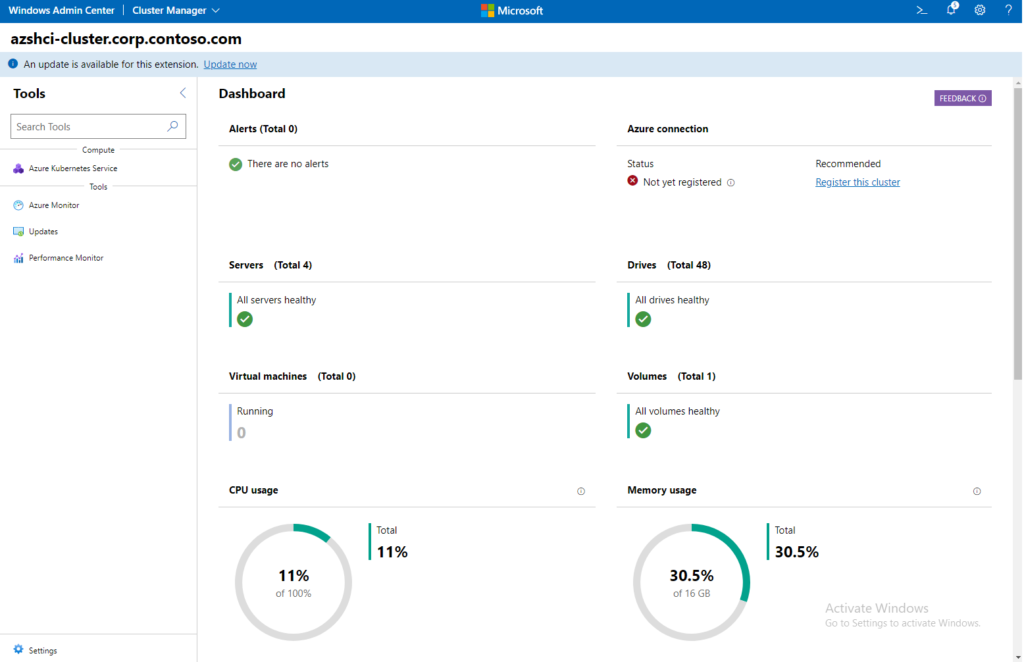Click the scrollbar down arrow
This screenshot has width=1024, height=662.
[x=1017, y=657]
